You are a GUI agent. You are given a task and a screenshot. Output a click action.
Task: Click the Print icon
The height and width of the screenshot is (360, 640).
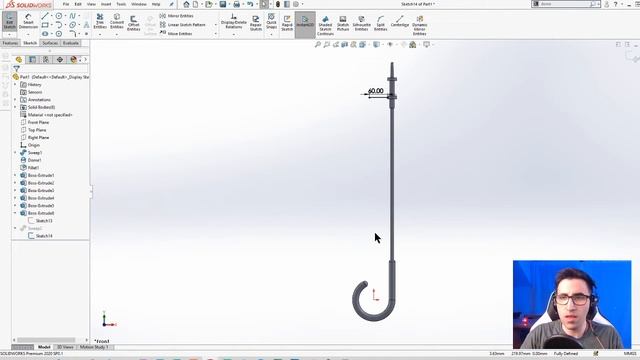point(236,4)
